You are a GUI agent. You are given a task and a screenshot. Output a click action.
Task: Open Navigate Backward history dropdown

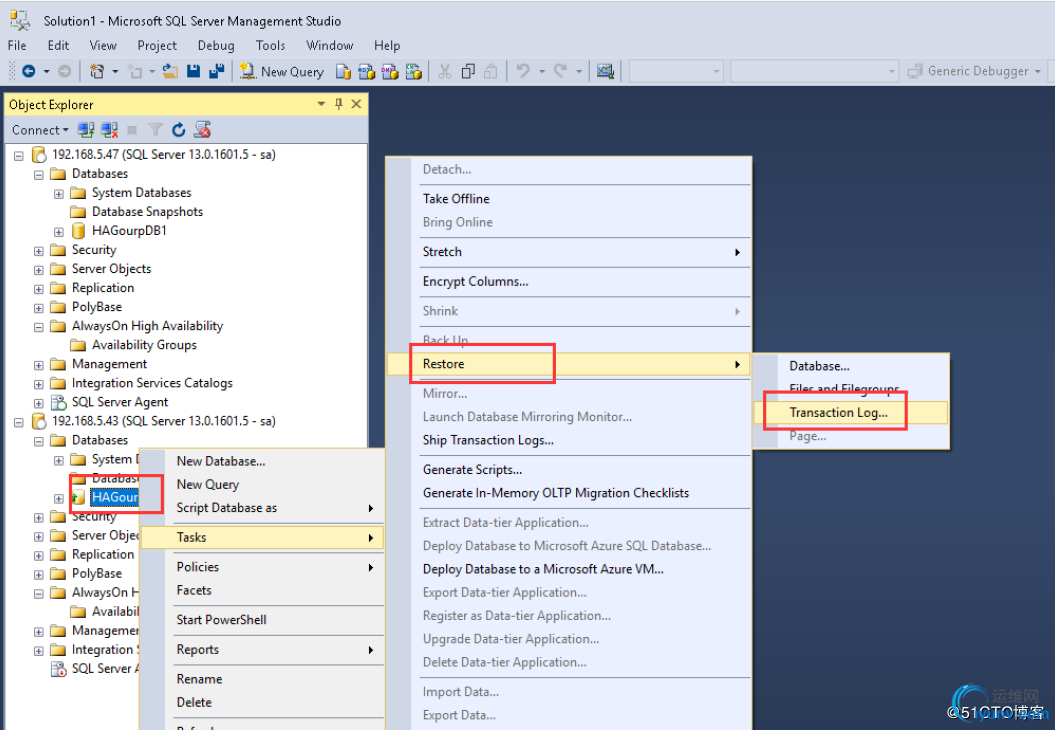click(46, 71)
